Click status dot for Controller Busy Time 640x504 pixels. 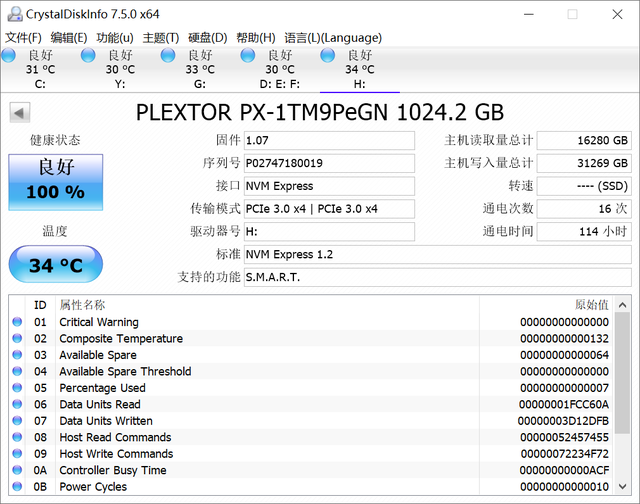(x=17, y=470)
